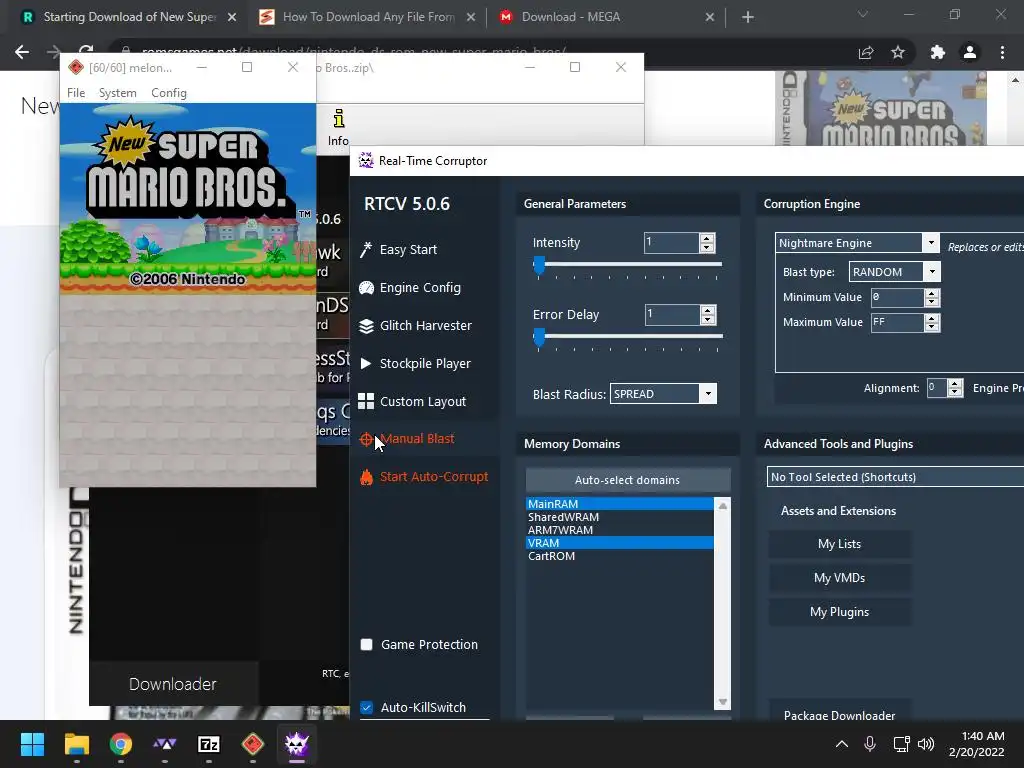This screenshot has height=768, width=1024.
Task: Open 7-Zip from the taskbar
Action: point(208,744)
